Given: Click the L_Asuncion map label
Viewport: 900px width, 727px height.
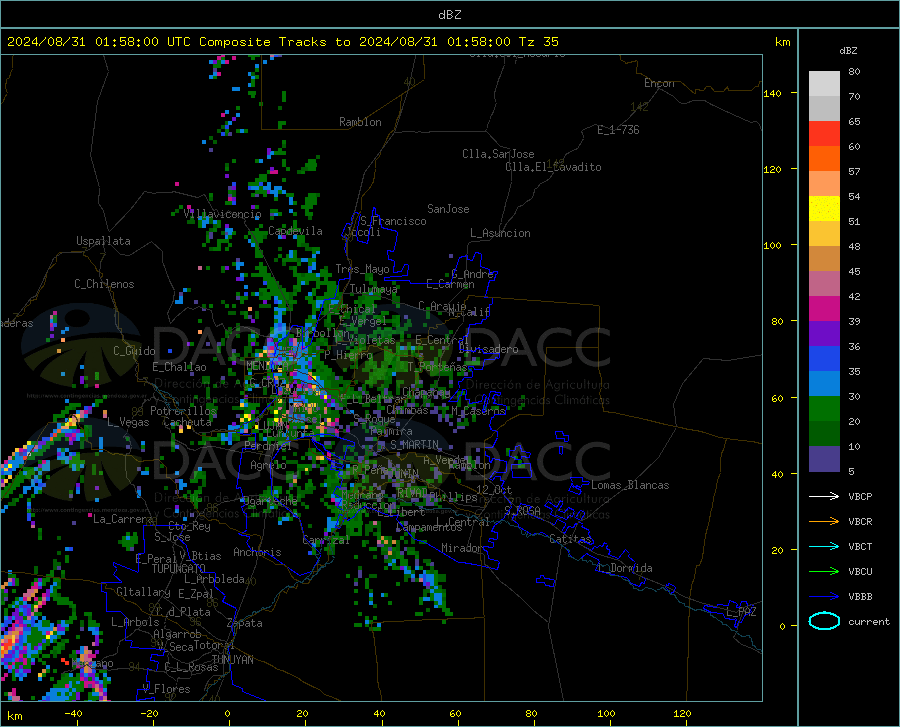Looking at the screenshot, I should tap(500, 233).
